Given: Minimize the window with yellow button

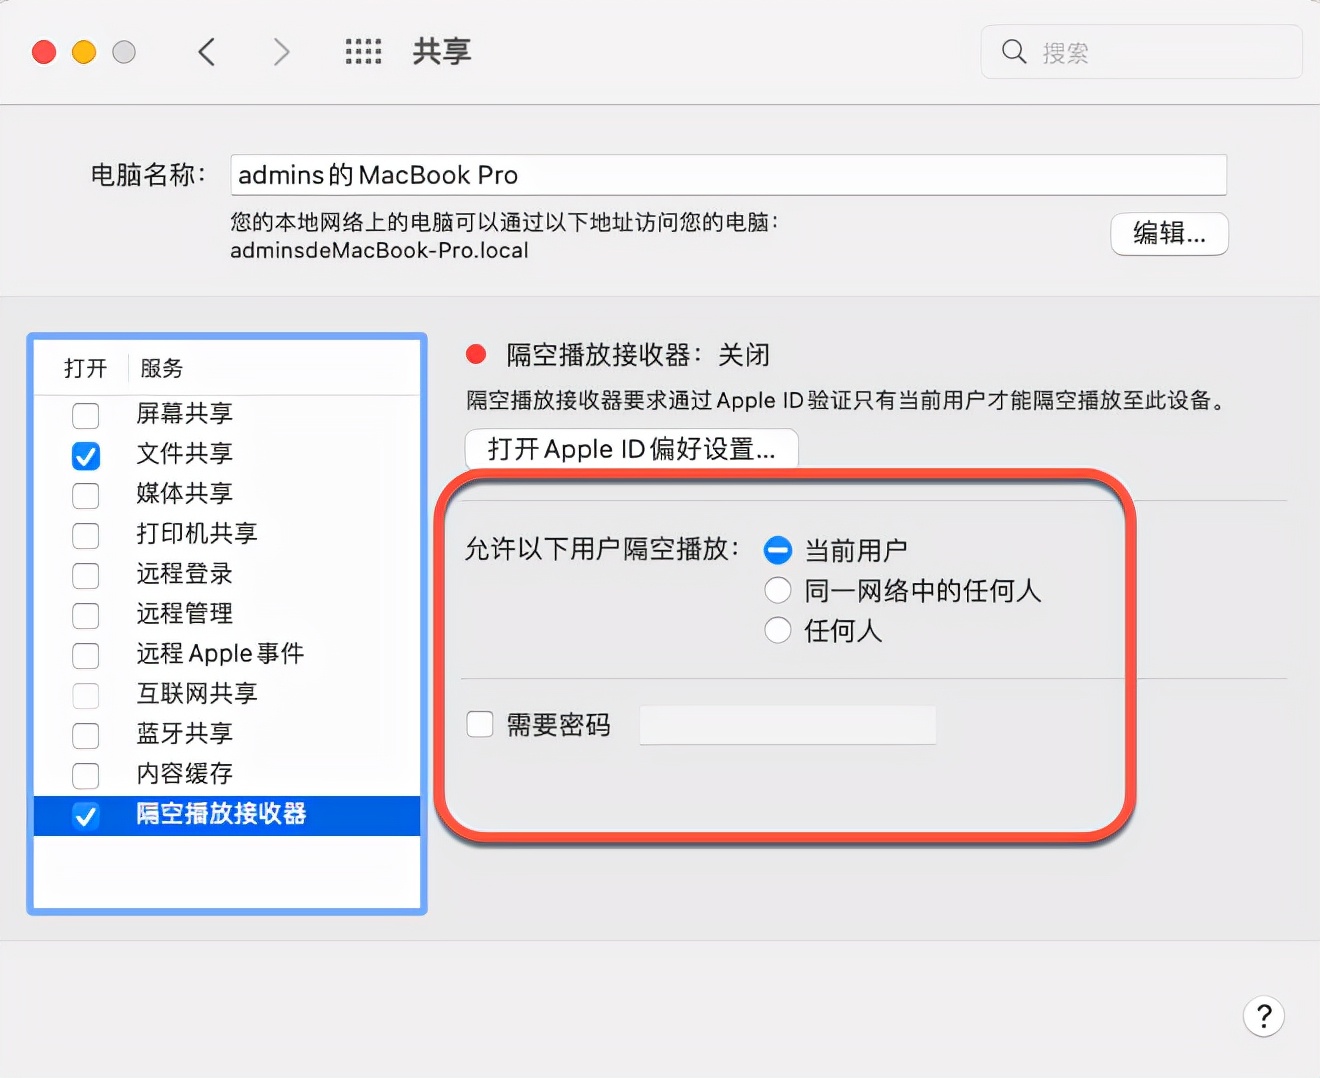Looking at the screenshot, I should 84,52.
